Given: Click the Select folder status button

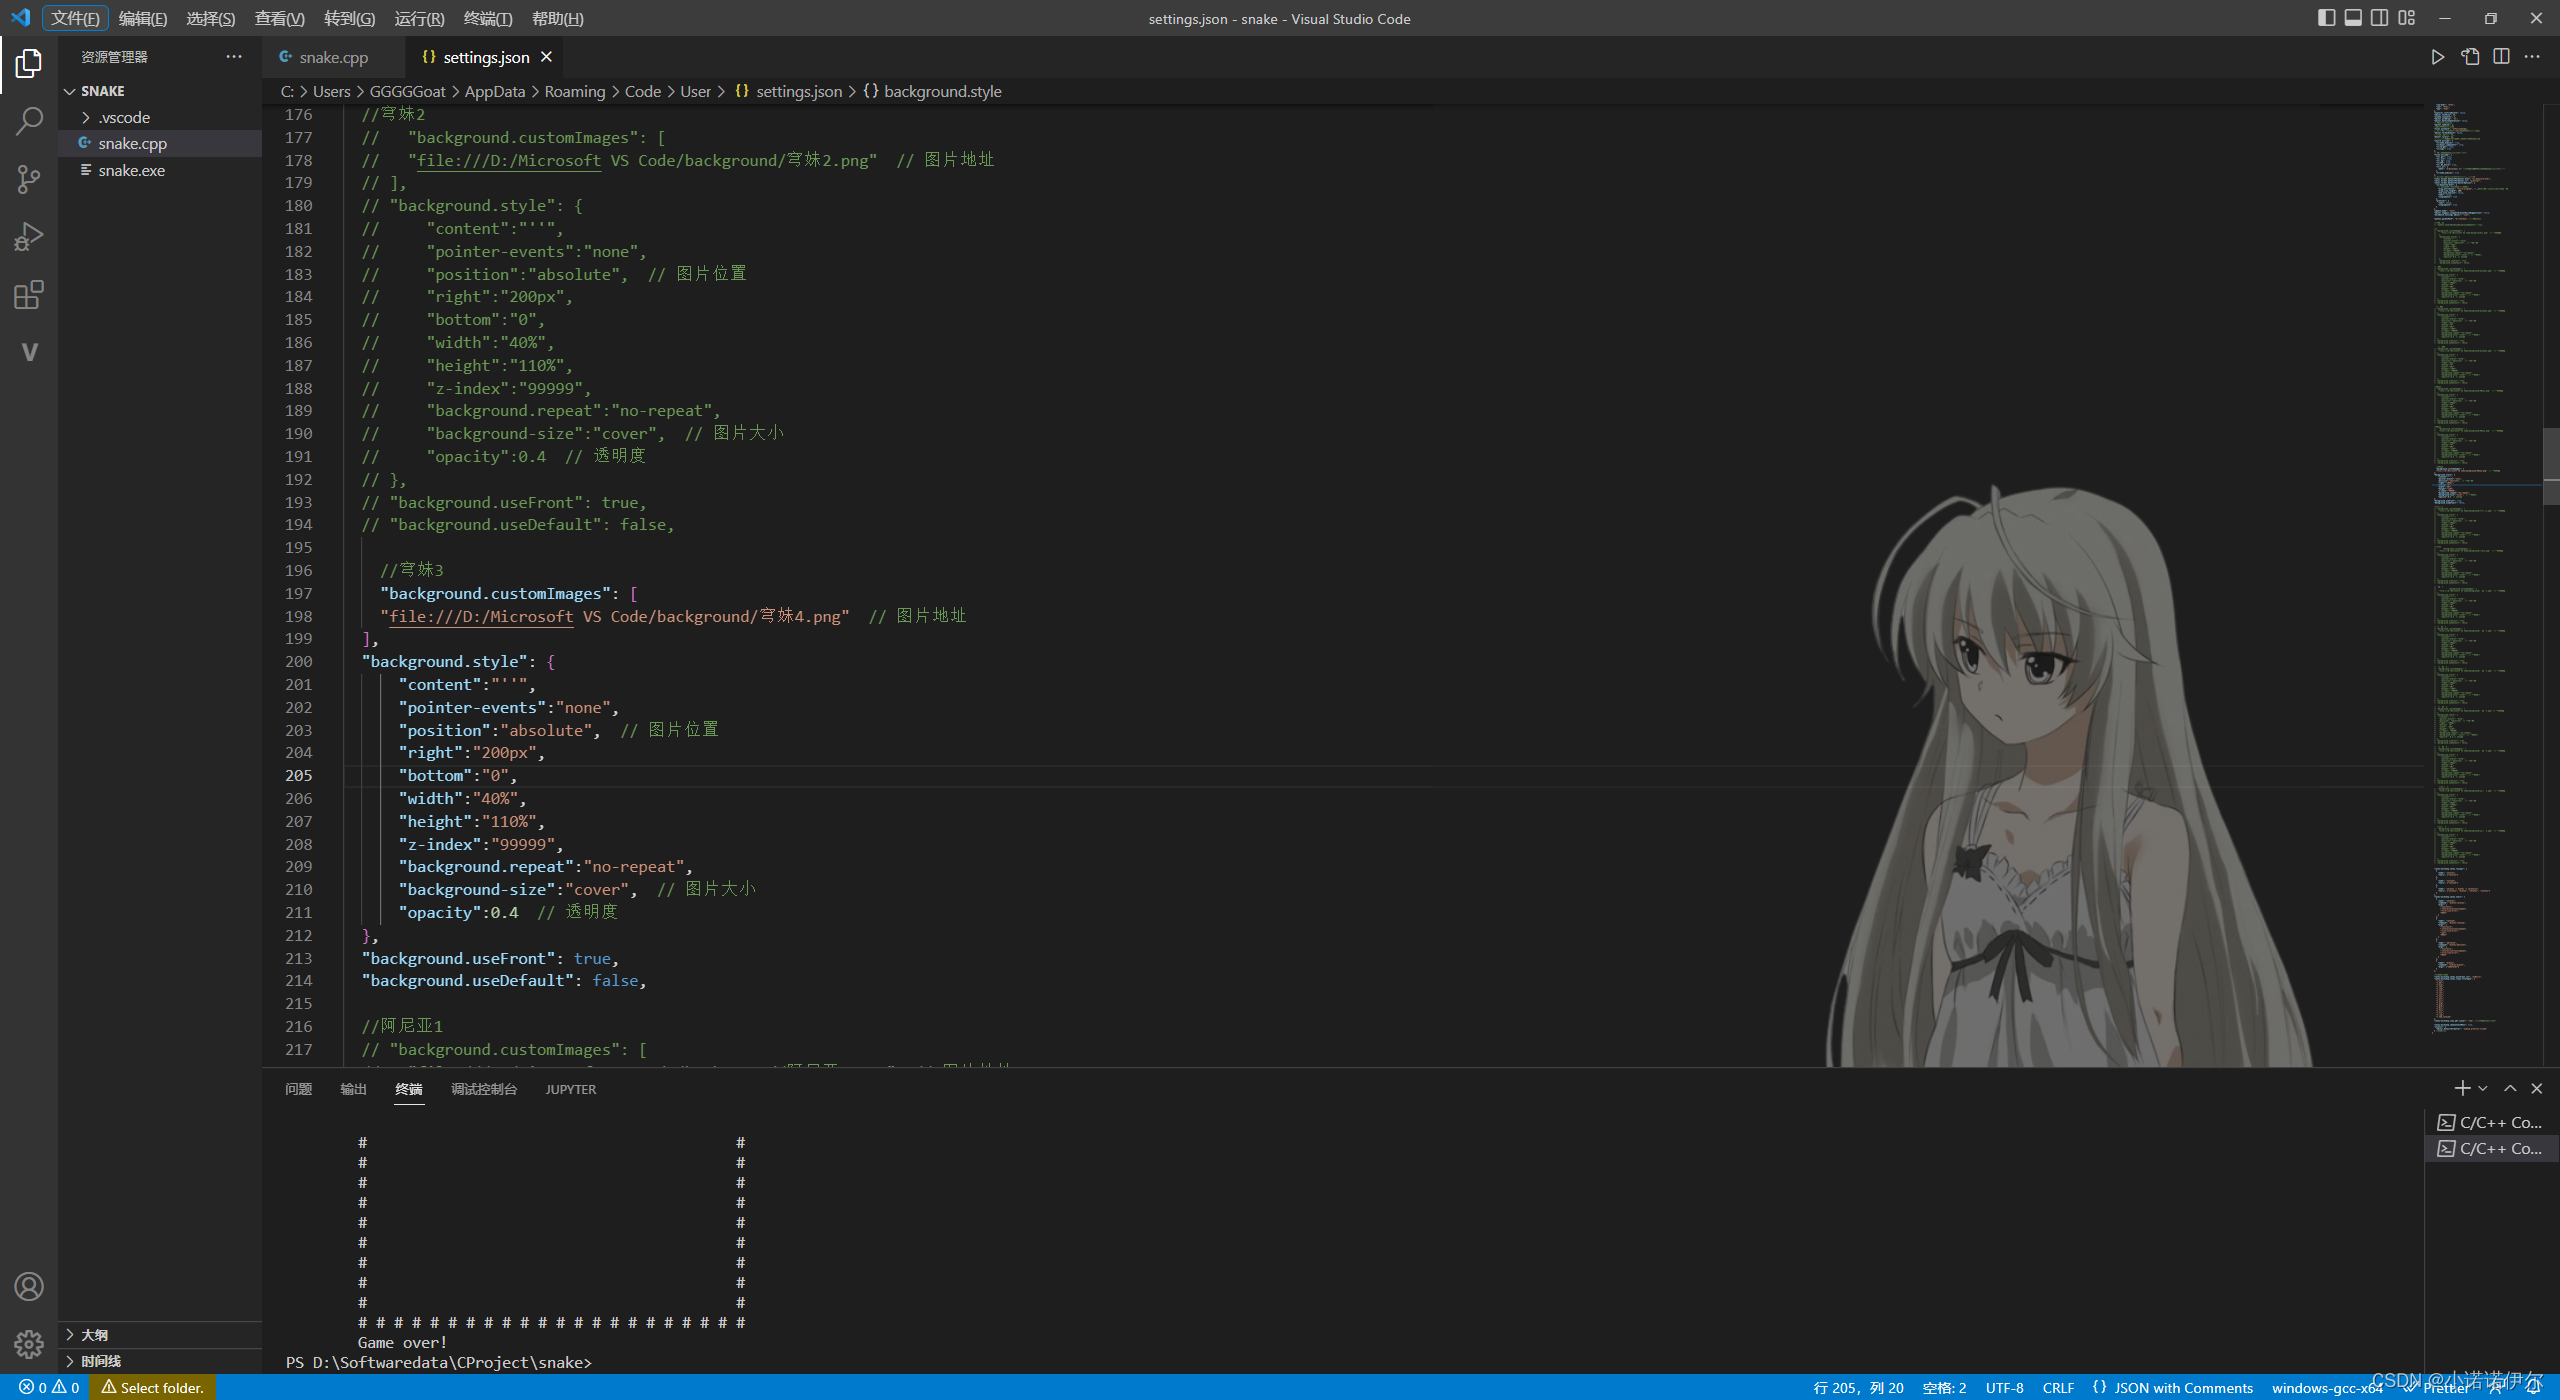Looking at the screenshot, I should (x=153, y=1388).
